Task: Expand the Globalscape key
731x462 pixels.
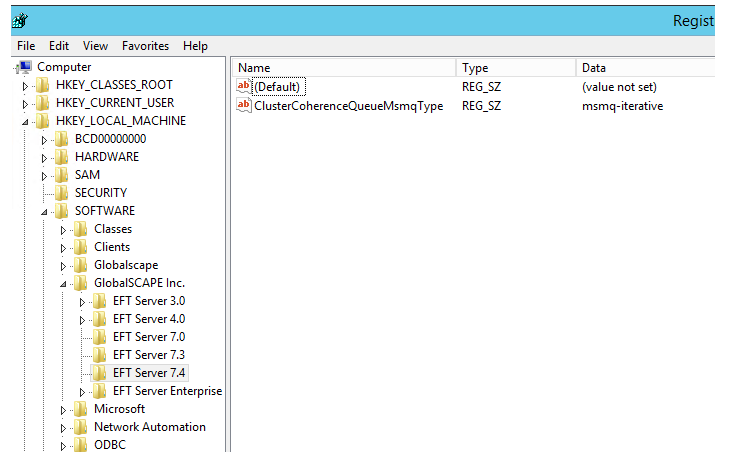Action: [63, 267]
